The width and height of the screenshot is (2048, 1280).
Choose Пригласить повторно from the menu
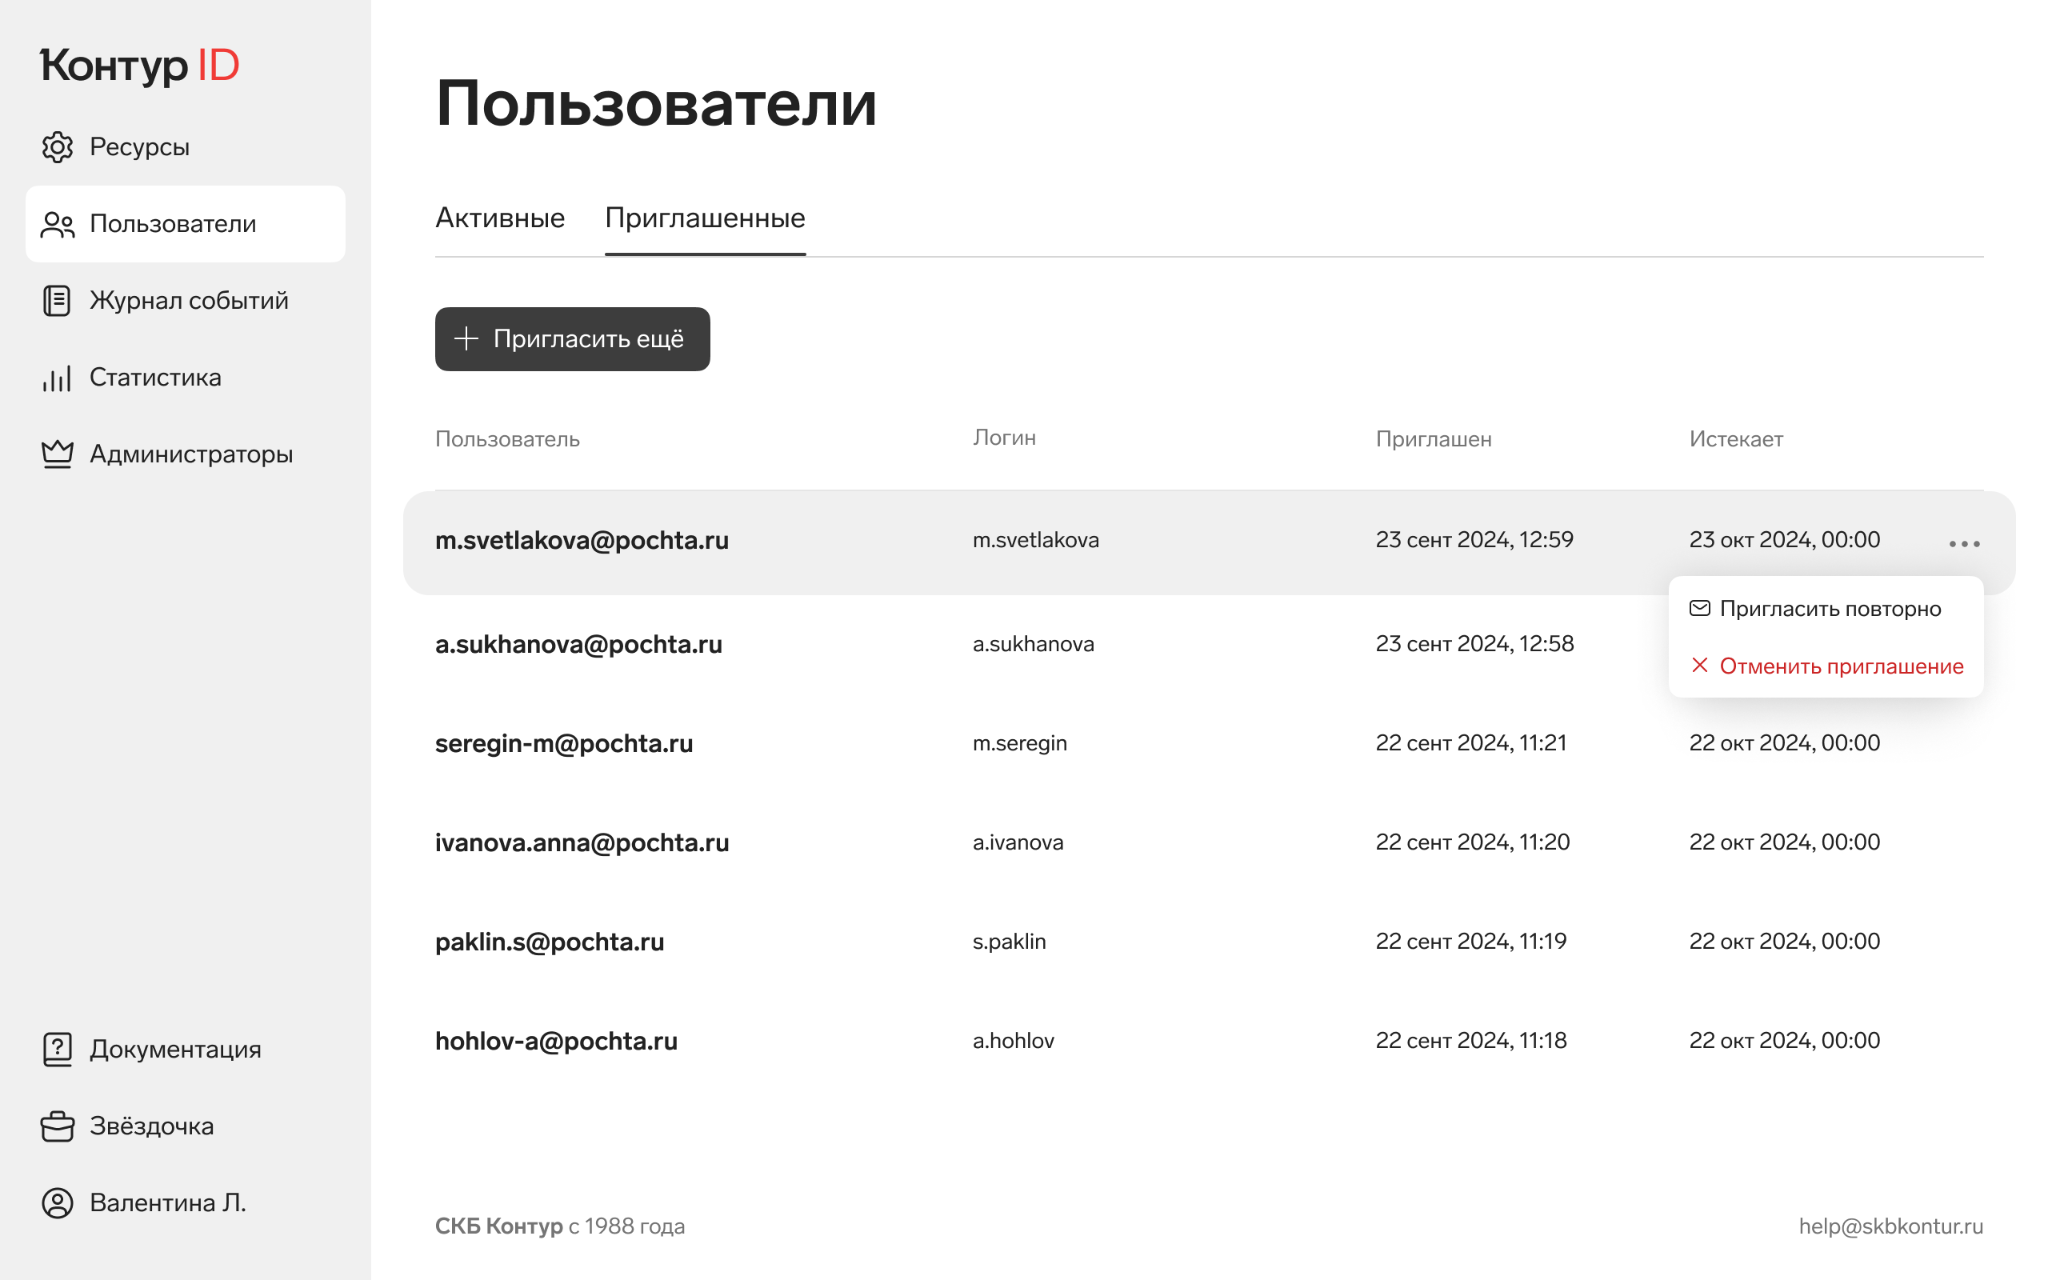point(1829,609)
